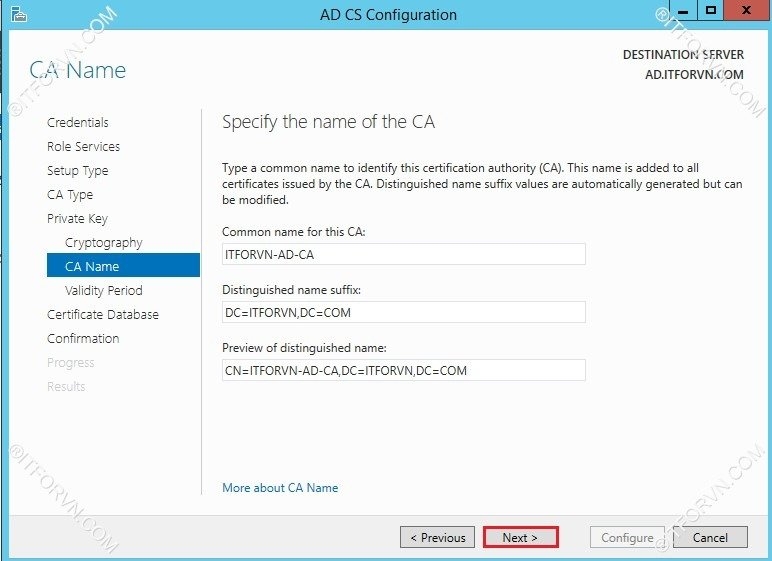772x561 pixels.
Task: Go to the Credentials step
Action: tap(78, 123)
